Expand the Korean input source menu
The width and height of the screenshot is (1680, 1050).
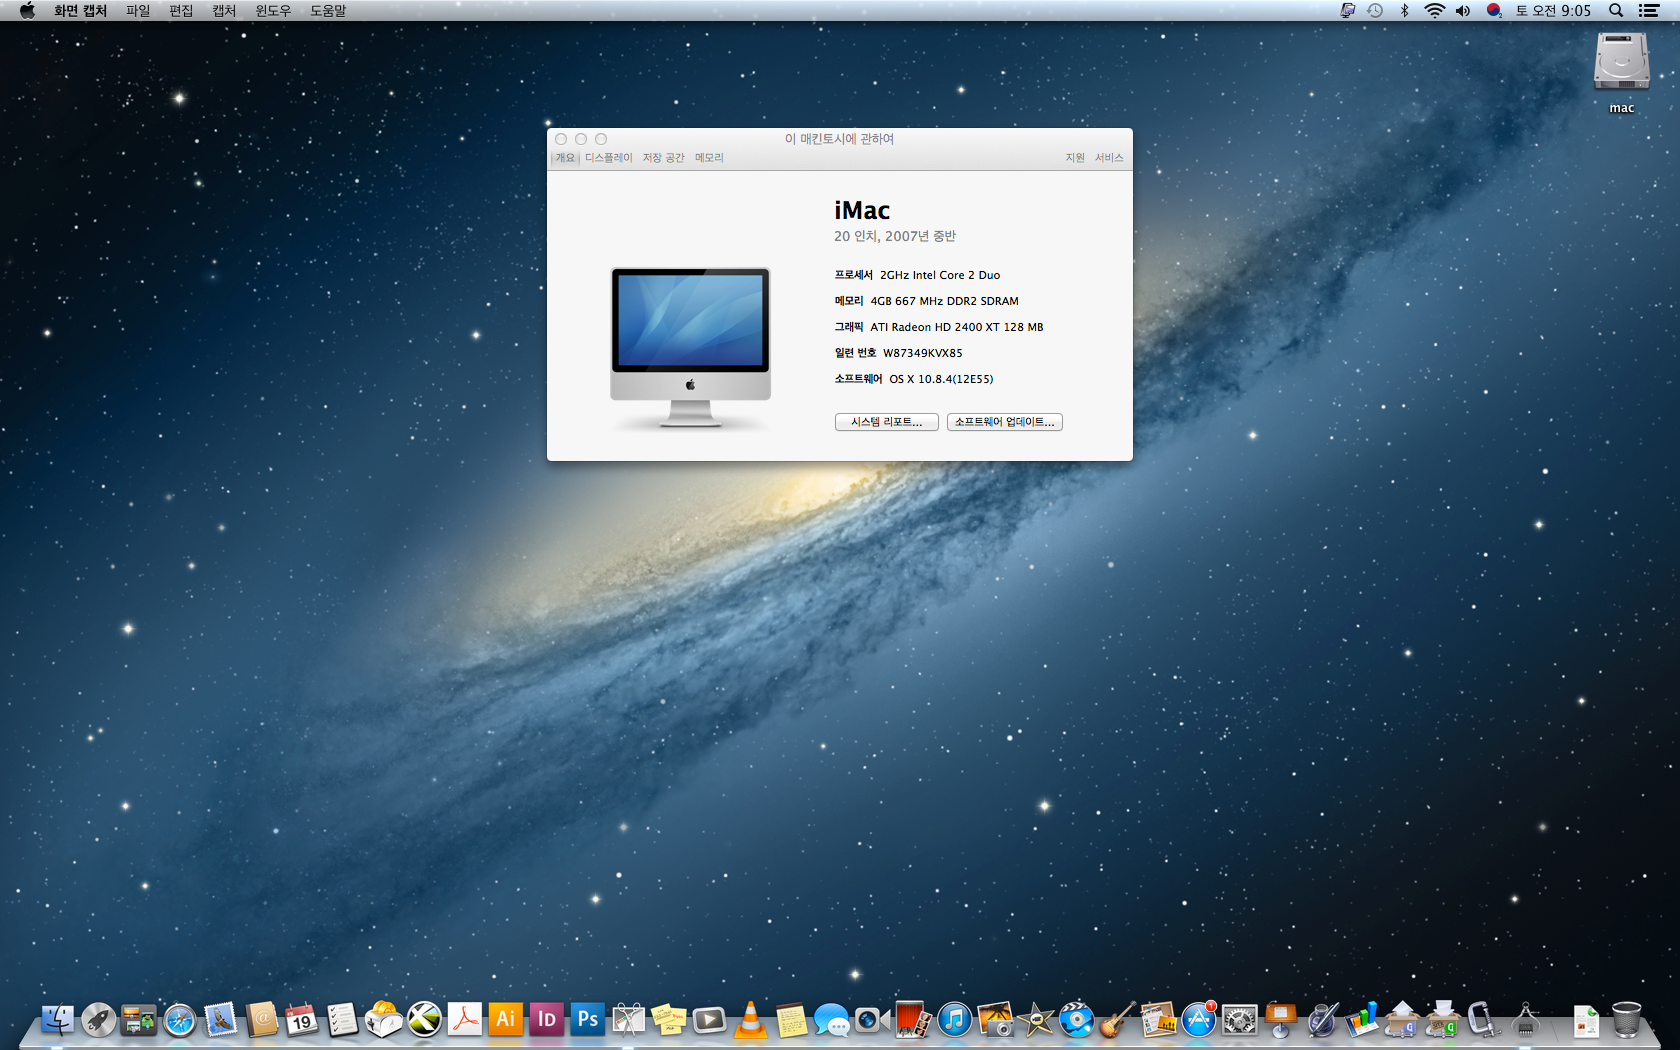click(1494, 11)
